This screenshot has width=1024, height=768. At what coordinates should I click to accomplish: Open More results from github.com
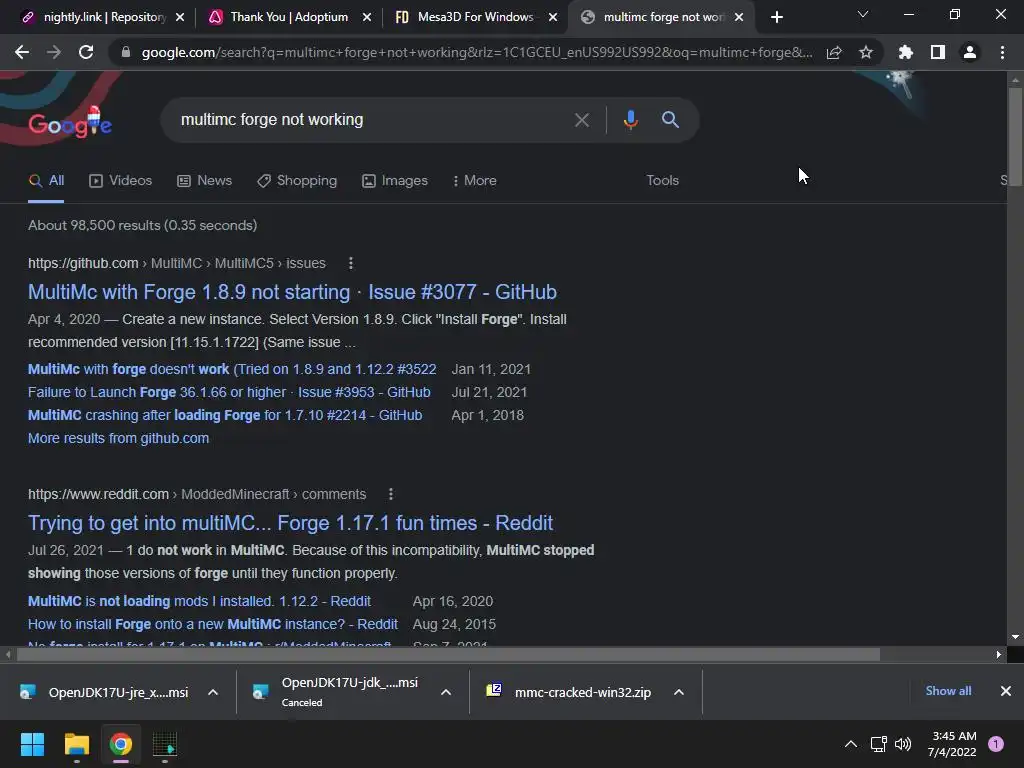click(118, 438)
